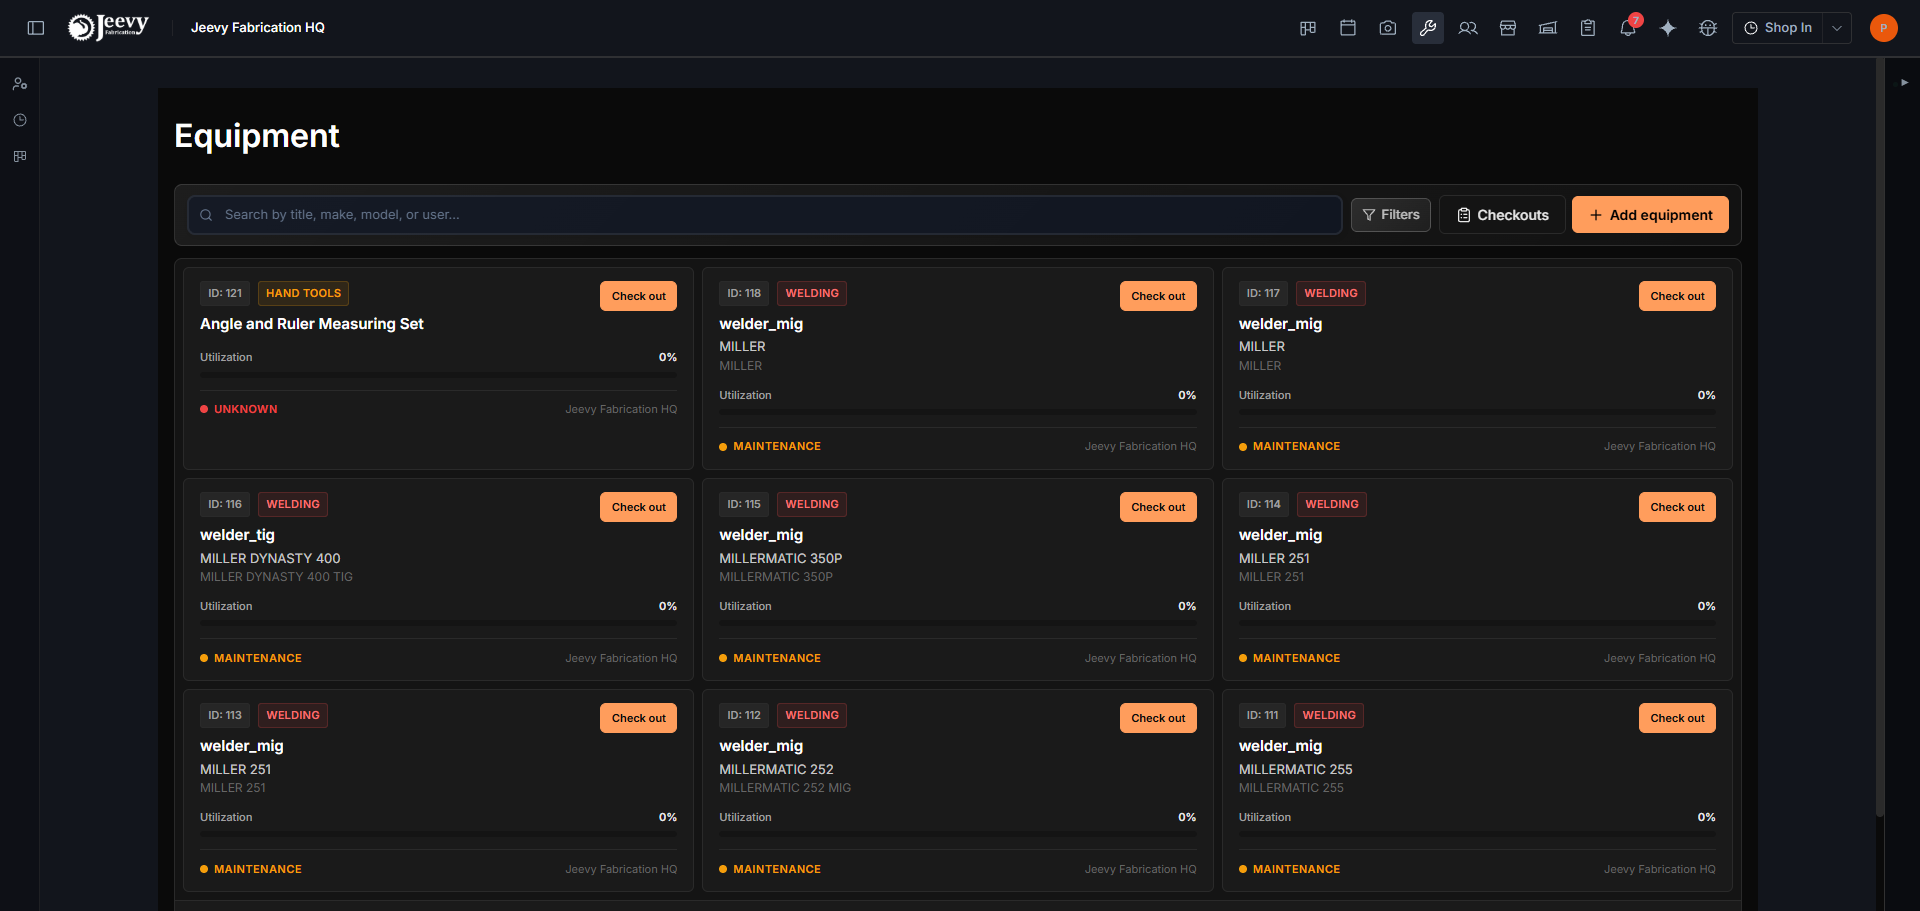The height and width of the screenshot is (911, 1920).
Task: Check out the welder_tig ID 116
Action: 638,507
